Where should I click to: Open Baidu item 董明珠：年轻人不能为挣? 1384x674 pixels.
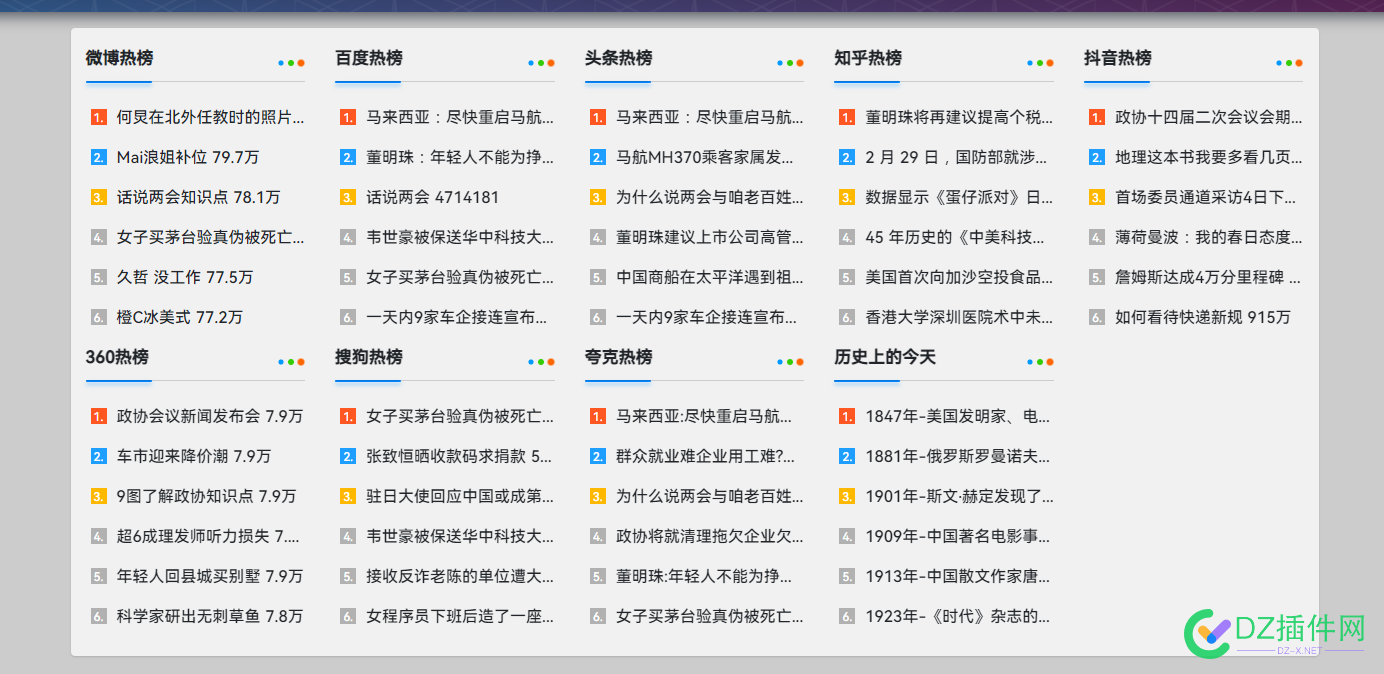click(460, 157)
